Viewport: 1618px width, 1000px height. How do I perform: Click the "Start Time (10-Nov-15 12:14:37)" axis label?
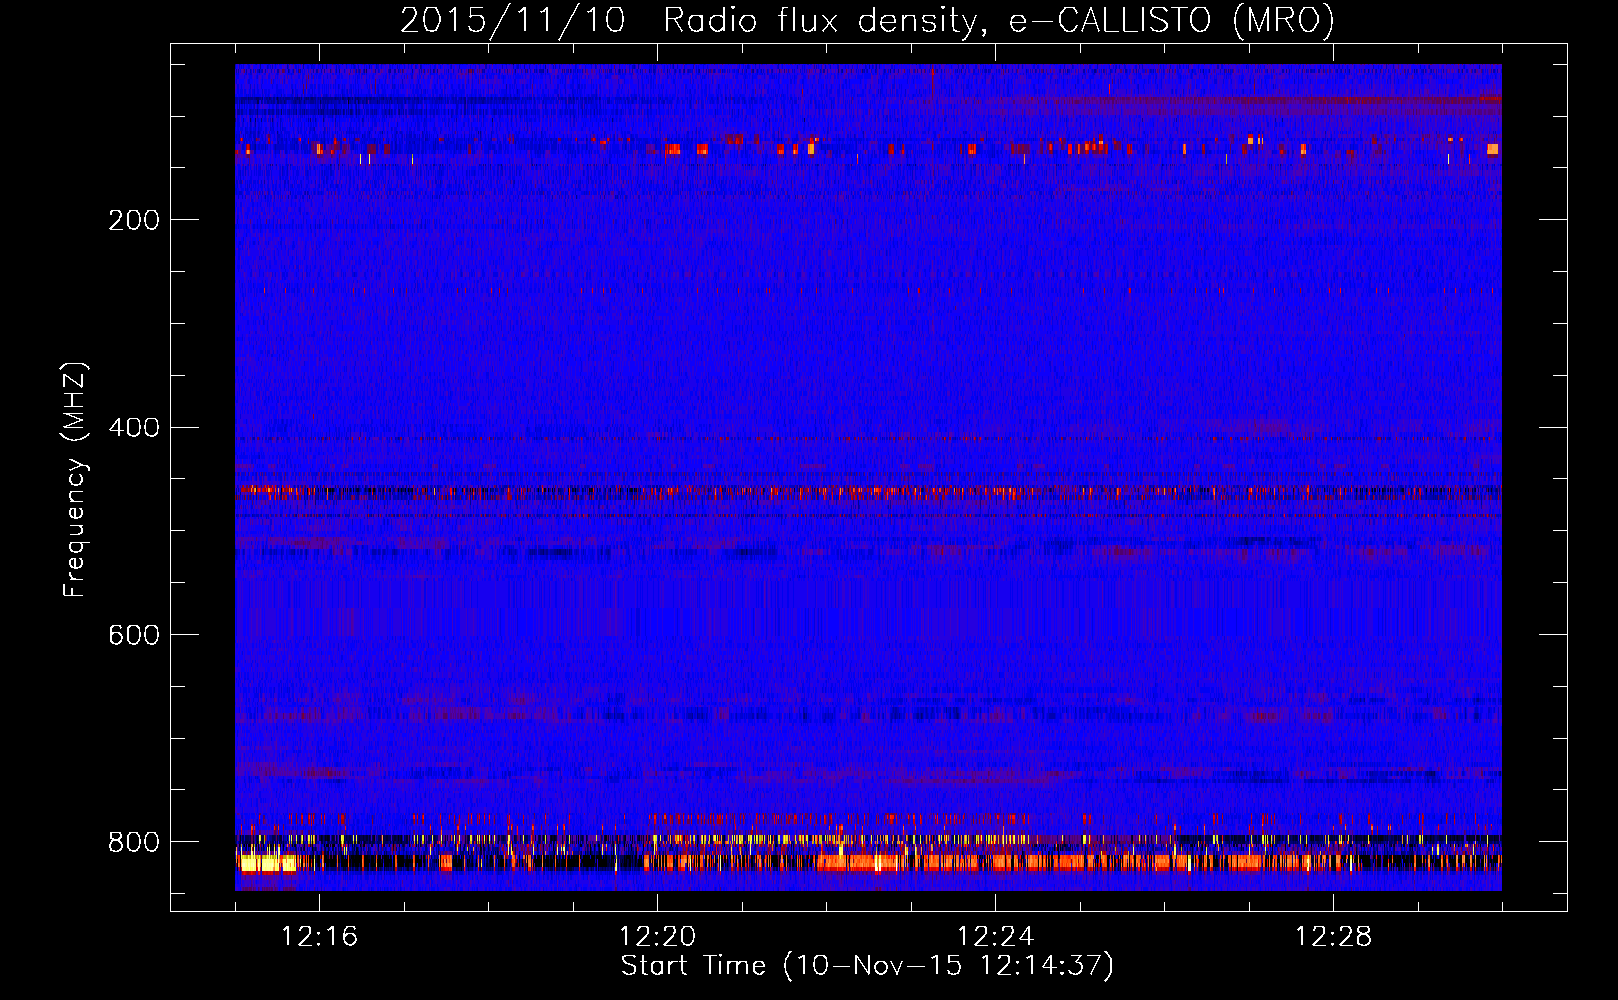click(x=867, y=966)
